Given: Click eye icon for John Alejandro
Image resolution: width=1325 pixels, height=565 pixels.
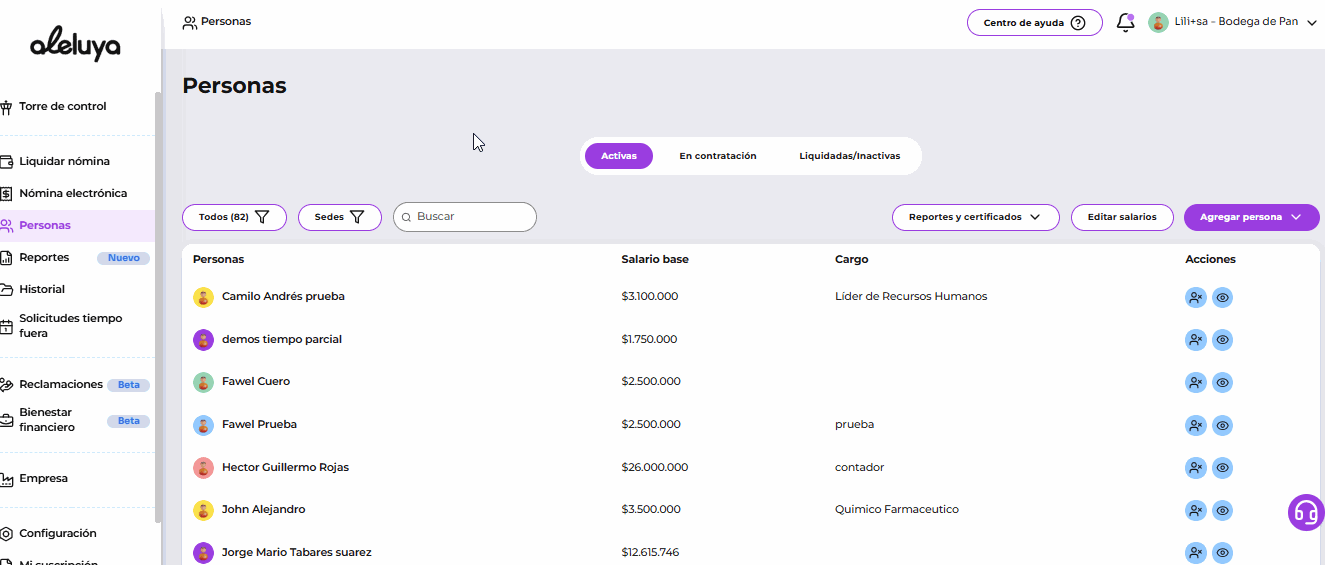Looking at the screenshot, I should click(x=1222, y=510).
